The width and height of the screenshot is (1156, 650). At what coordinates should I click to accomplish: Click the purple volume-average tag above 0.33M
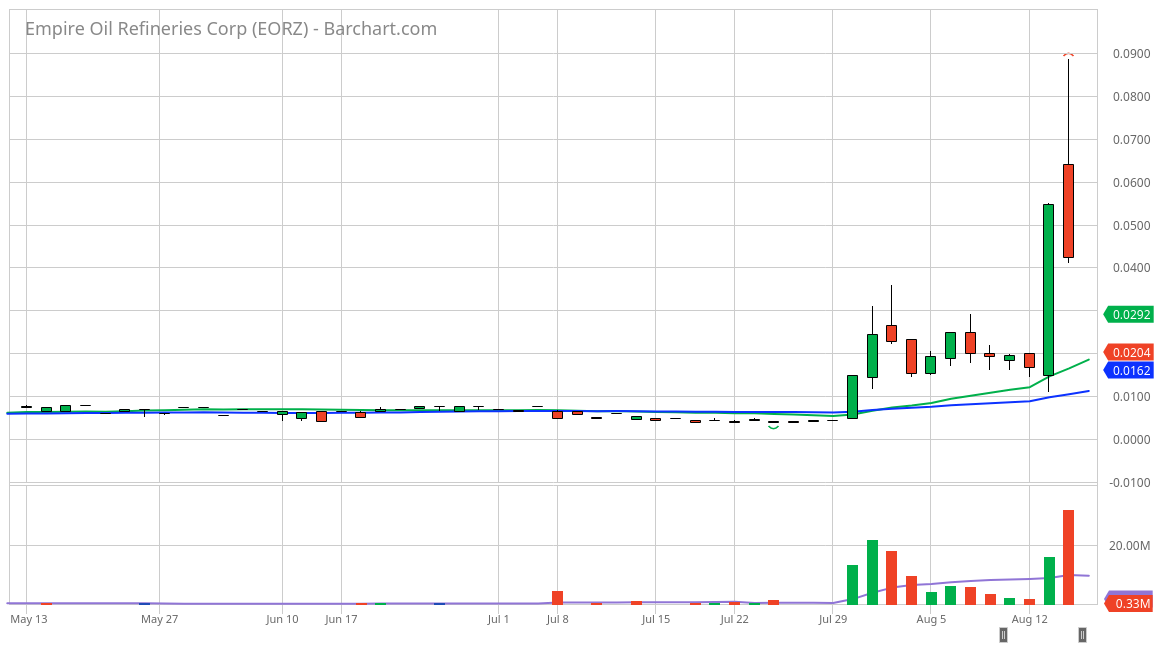pos(1129,593)
